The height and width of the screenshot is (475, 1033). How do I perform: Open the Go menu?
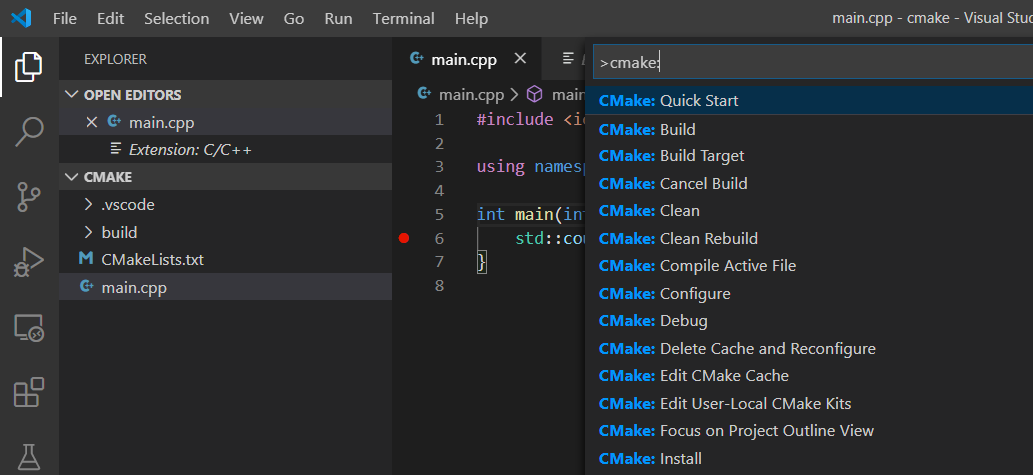tap(294, 18)
